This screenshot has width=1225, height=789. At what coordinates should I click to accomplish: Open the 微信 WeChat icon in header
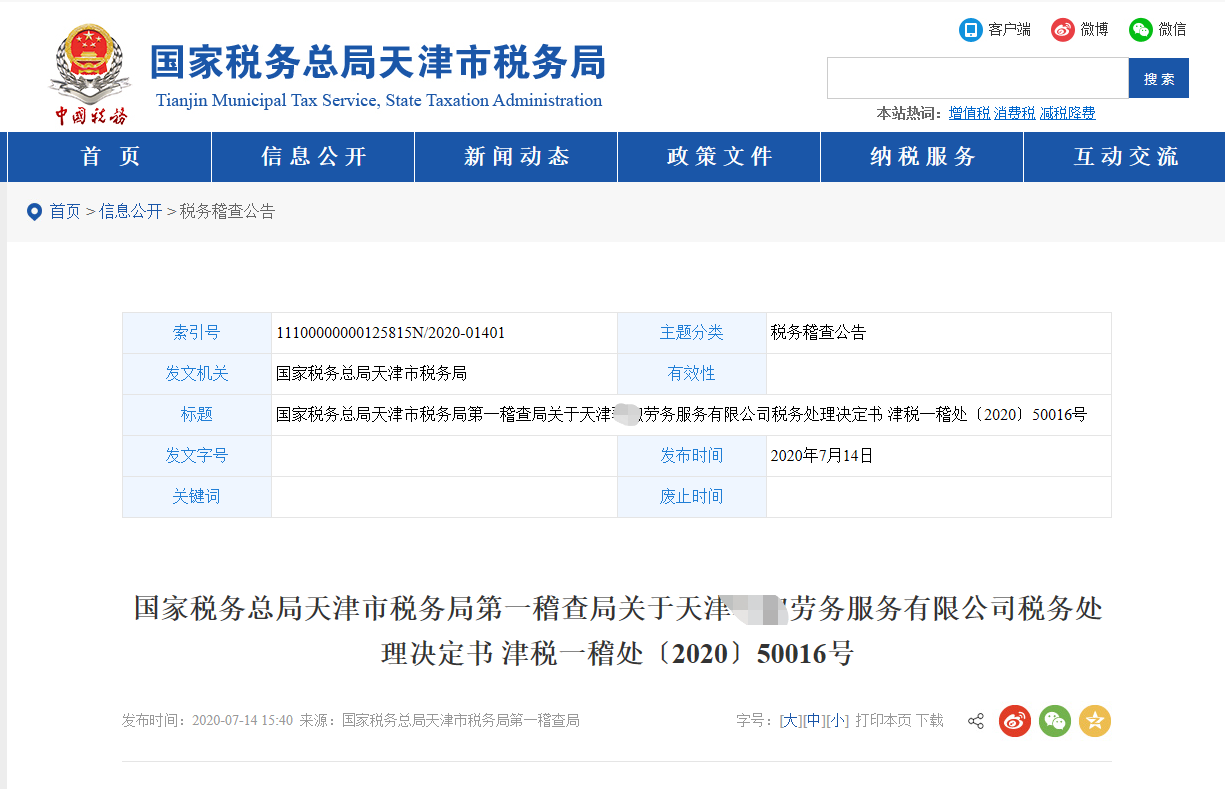click(1141, 30)
